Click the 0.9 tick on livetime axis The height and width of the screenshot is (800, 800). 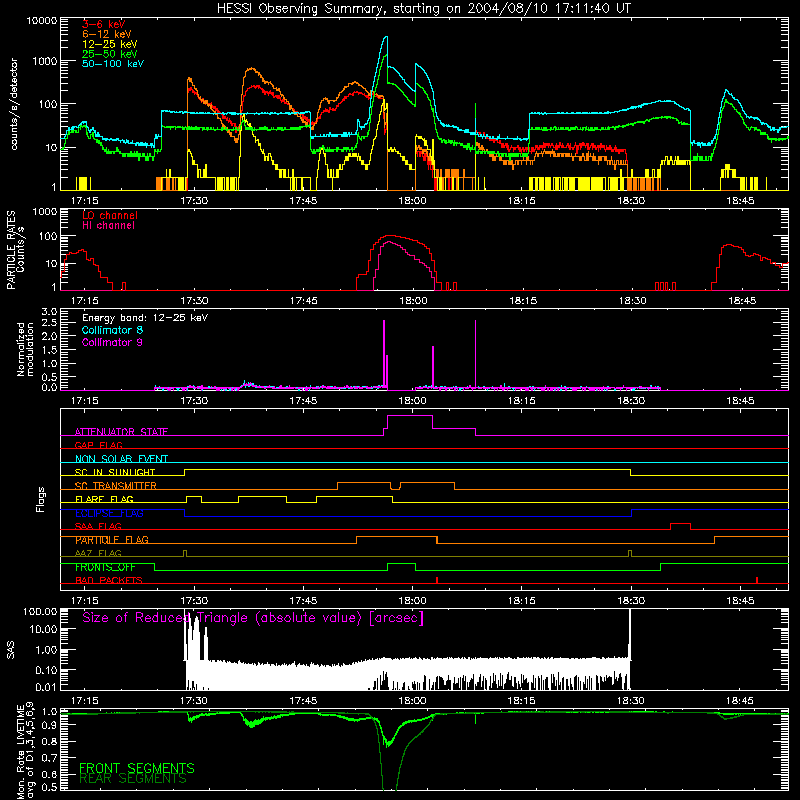pyautogui.click(x=49, y=726)
